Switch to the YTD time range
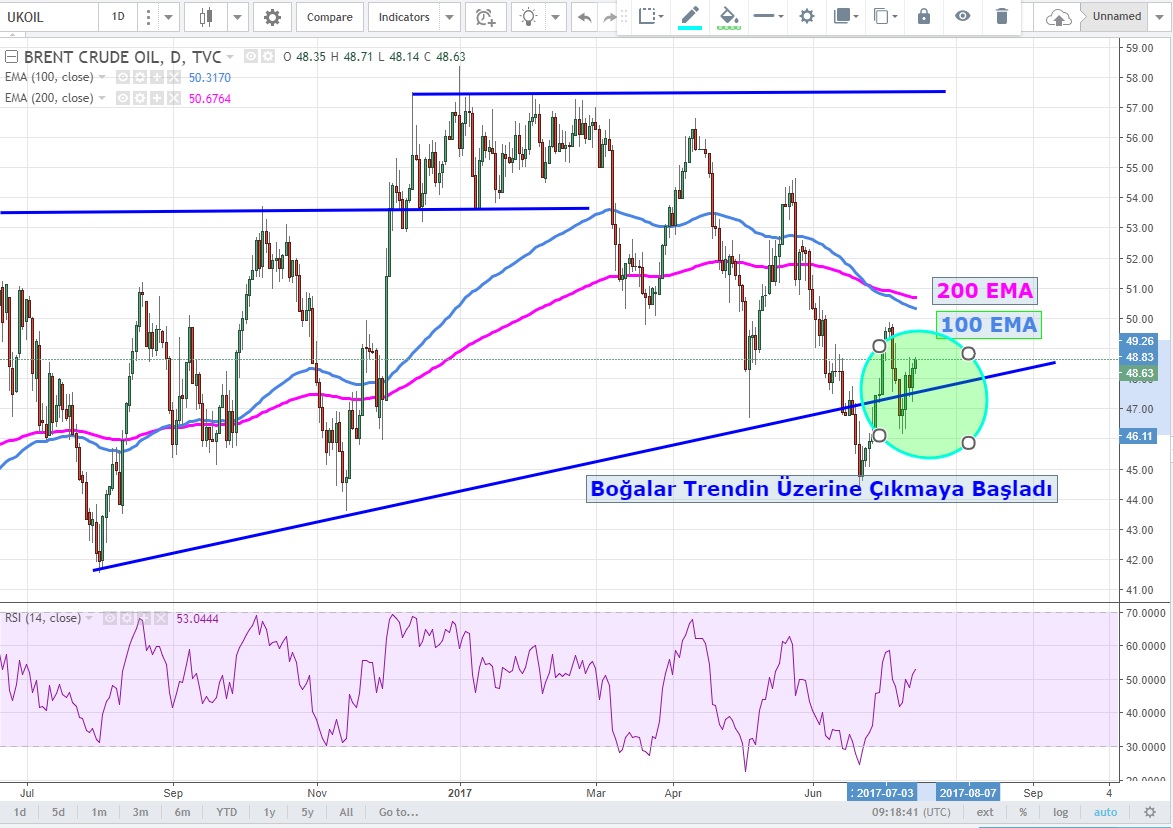 coord(227,812)
